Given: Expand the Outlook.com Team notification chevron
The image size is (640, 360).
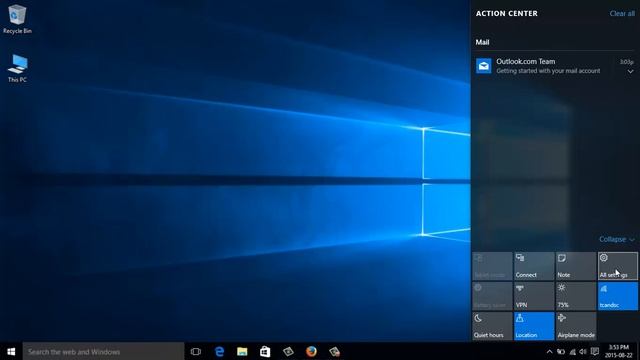Looking at the screenshot, I should point(630,71).
